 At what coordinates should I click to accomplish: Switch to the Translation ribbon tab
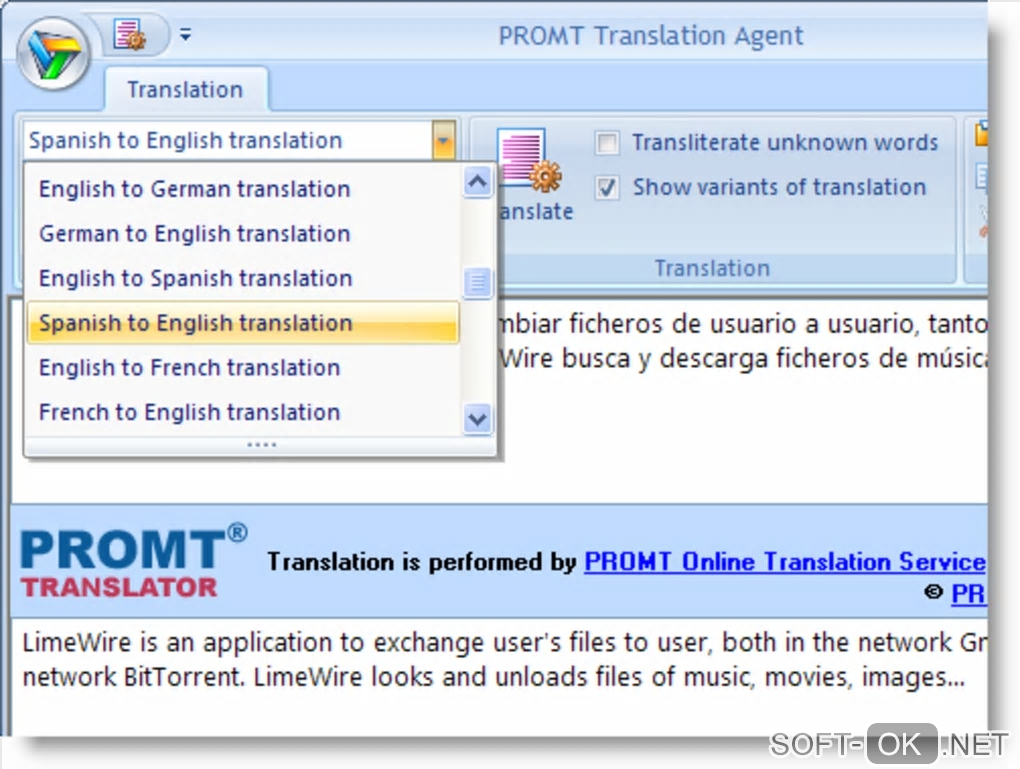tap(185, 89)
